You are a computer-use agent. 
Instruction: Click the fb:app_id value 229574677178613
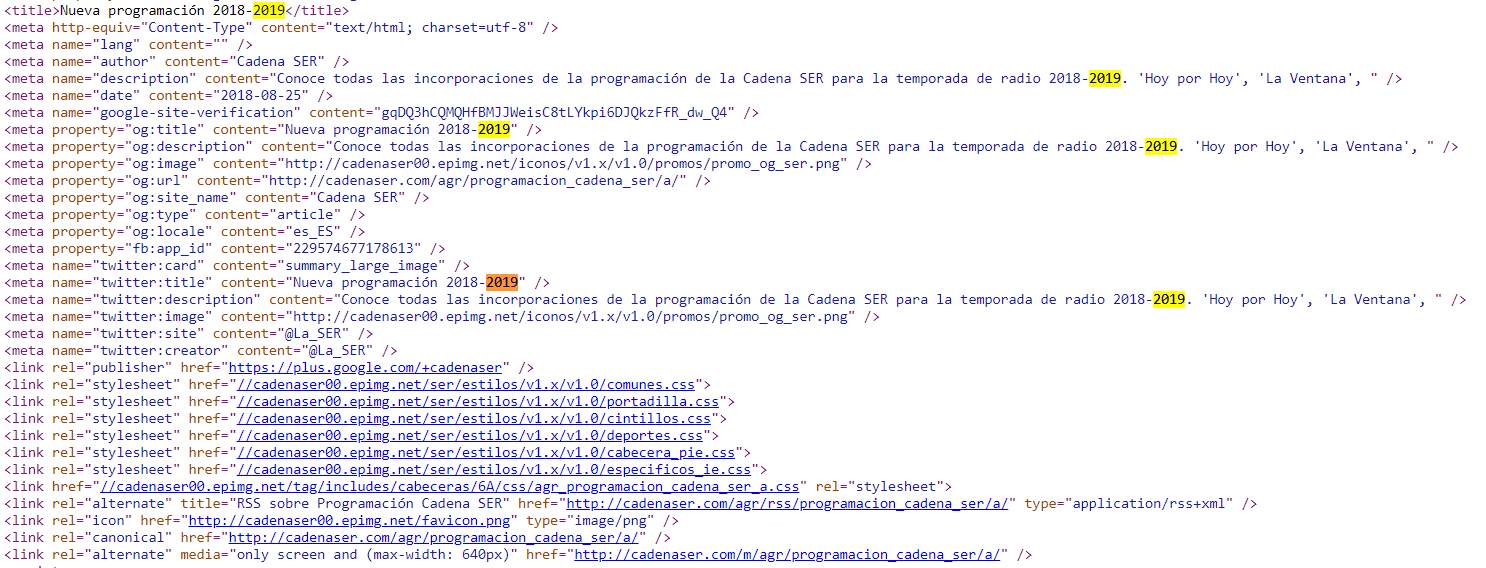tap(355, 248)
